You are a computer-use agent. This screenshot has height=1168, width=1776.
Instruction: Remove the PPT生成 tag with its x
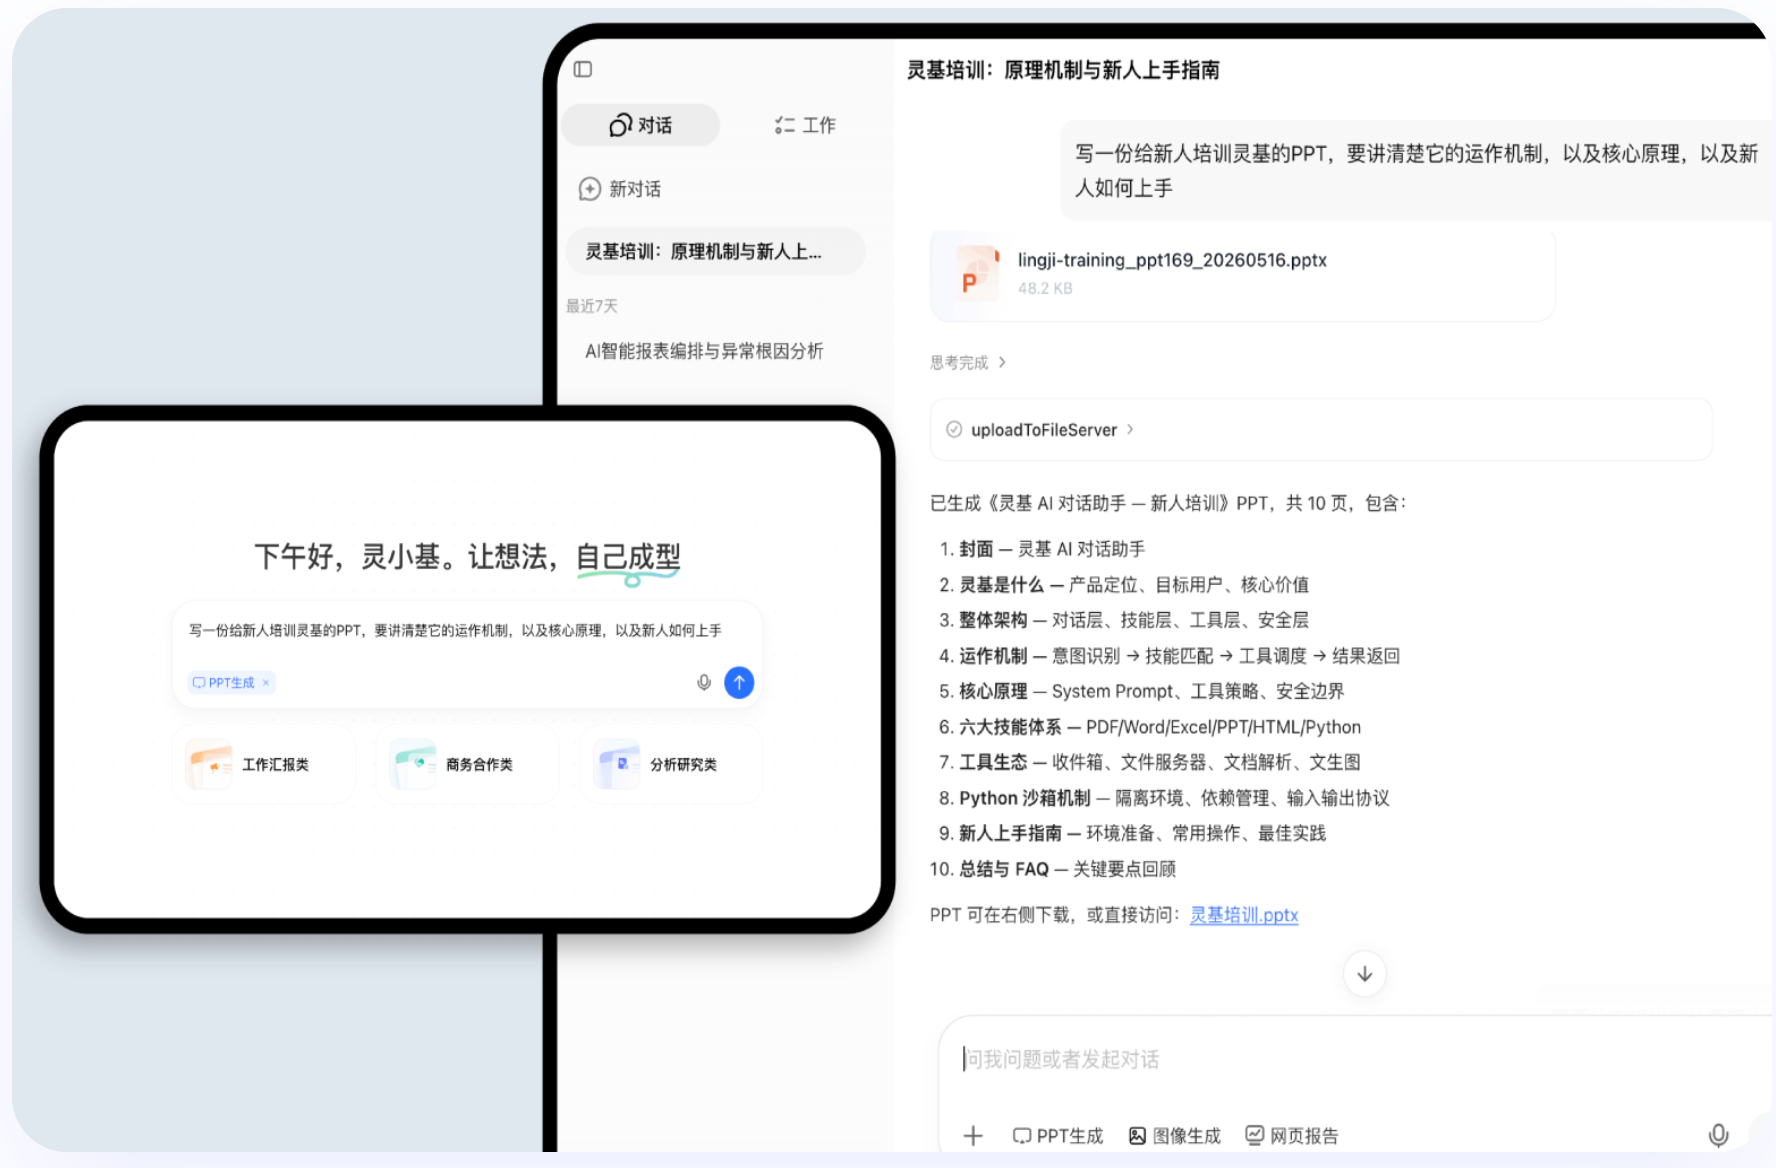click(266, 683)
